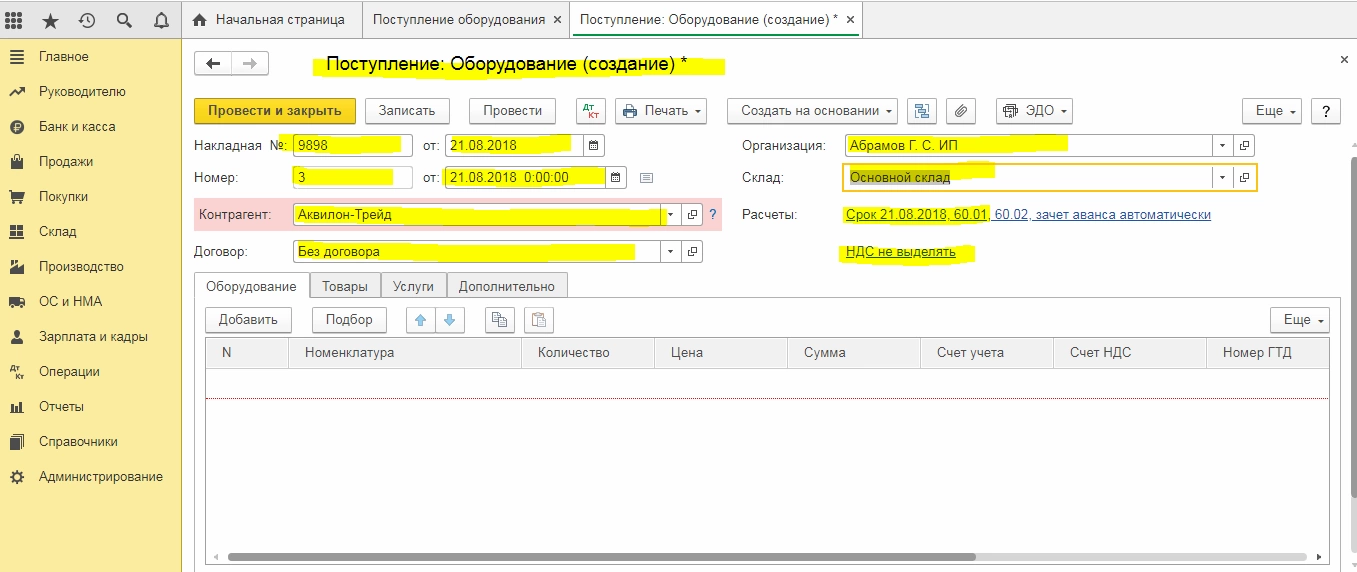The width and height of the screenshot is (1357, 572).
Task: Open attached files paperclip icon
Action: [x=960, y=110]
